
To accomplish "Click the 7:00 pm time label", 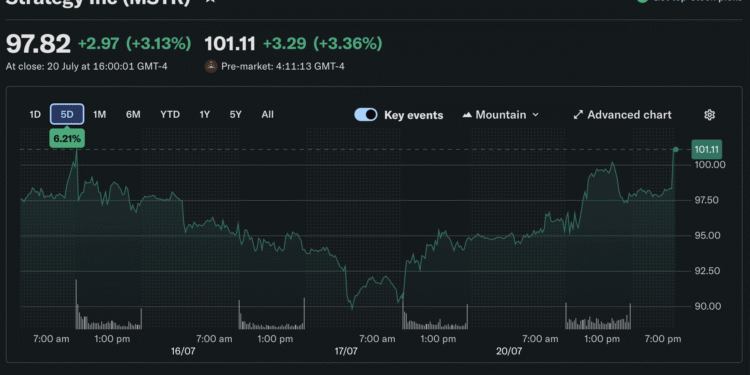I will (x=662, y=339).
